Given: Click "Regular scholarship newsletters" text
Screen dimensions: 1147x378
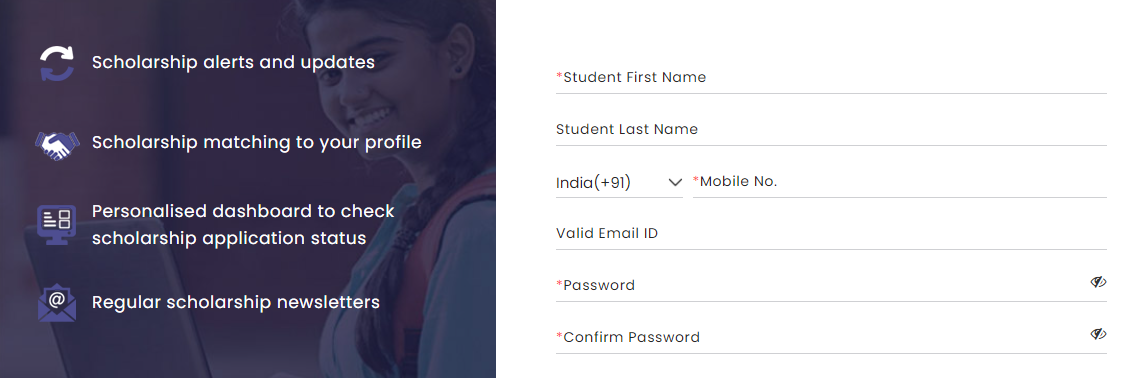Looking at the screenshot, I should (x=236, y=302).
